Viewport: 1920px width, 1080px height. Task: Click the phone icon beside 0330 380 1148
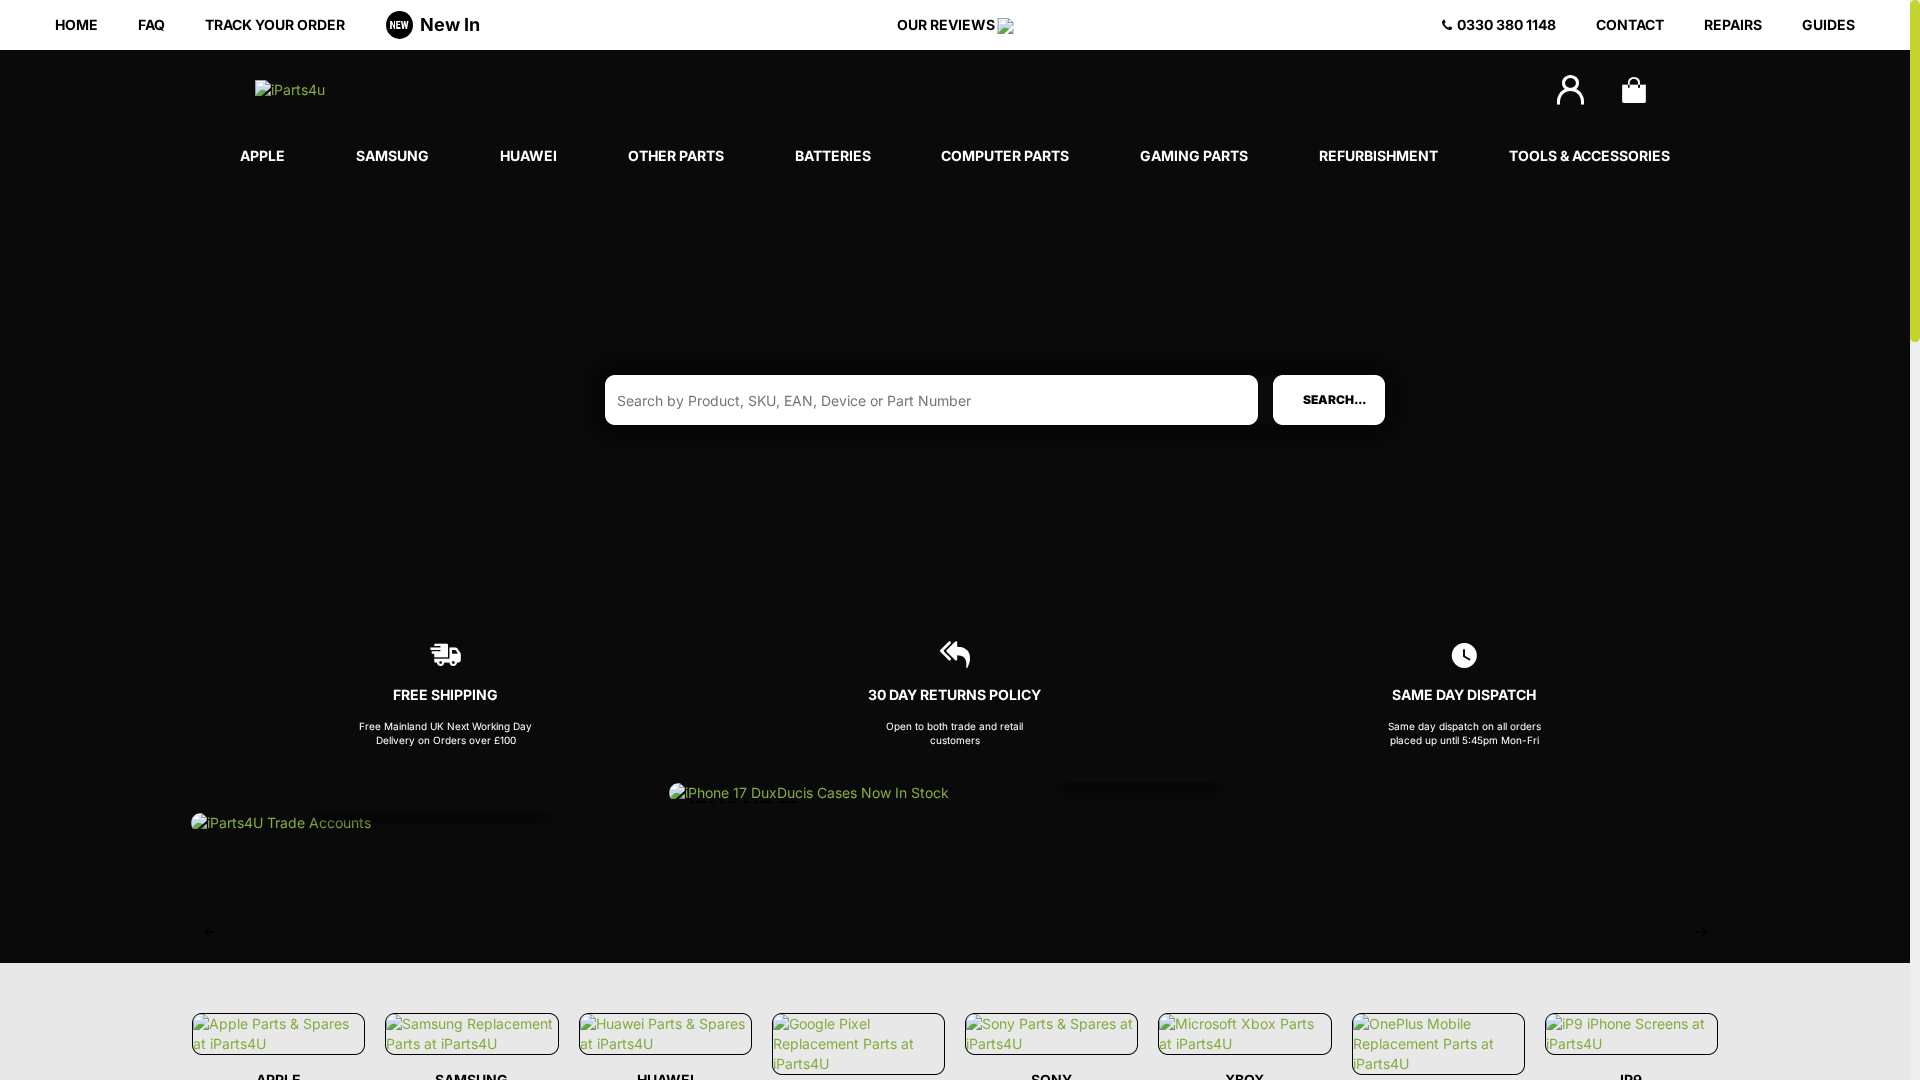pyautogui.click(x=1444, y=25)
